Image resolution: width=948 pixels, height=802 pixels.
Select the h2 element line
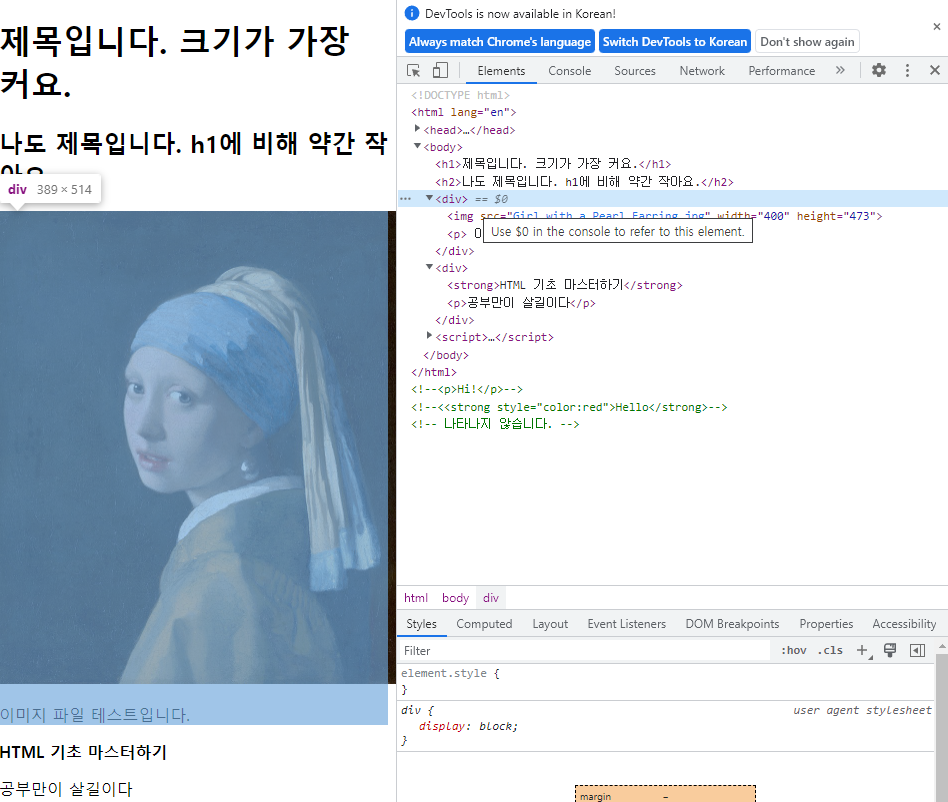584,181
